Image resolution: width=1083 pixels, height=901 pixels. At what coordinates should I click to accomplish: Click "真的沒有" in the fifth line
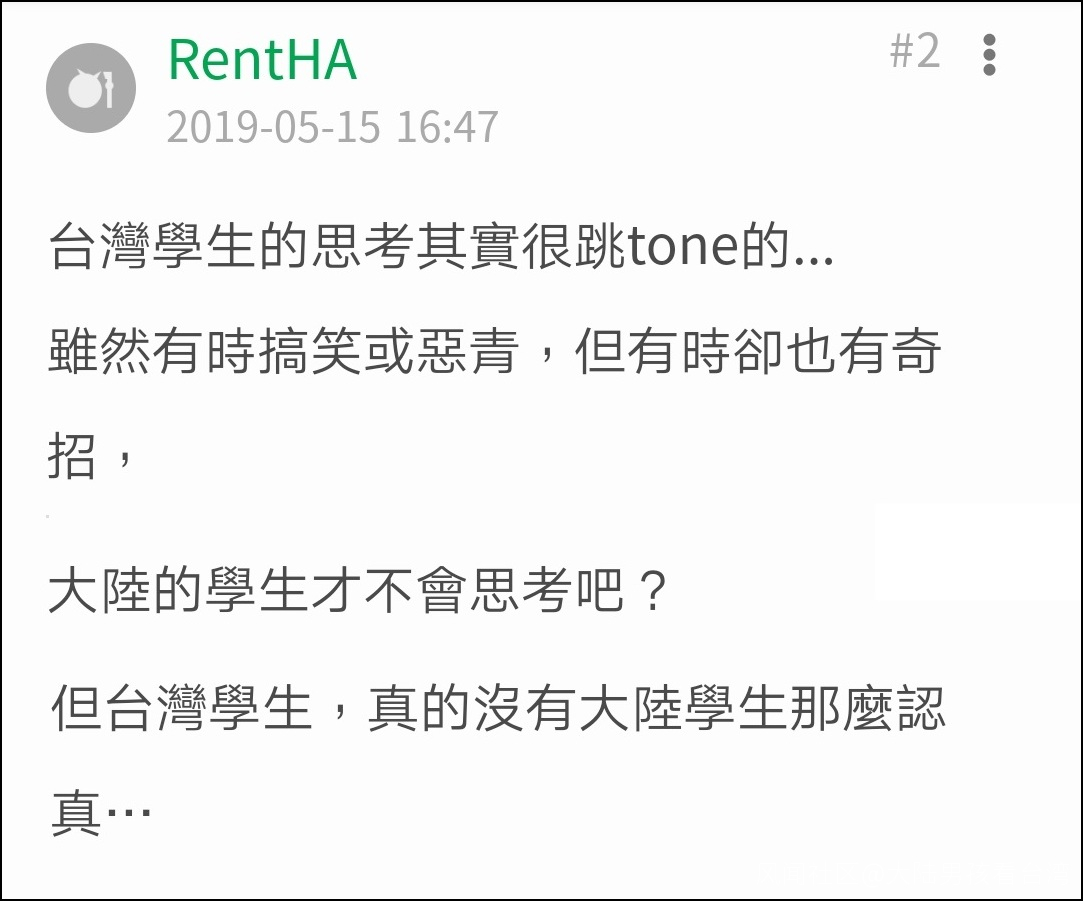click(472, 710)
